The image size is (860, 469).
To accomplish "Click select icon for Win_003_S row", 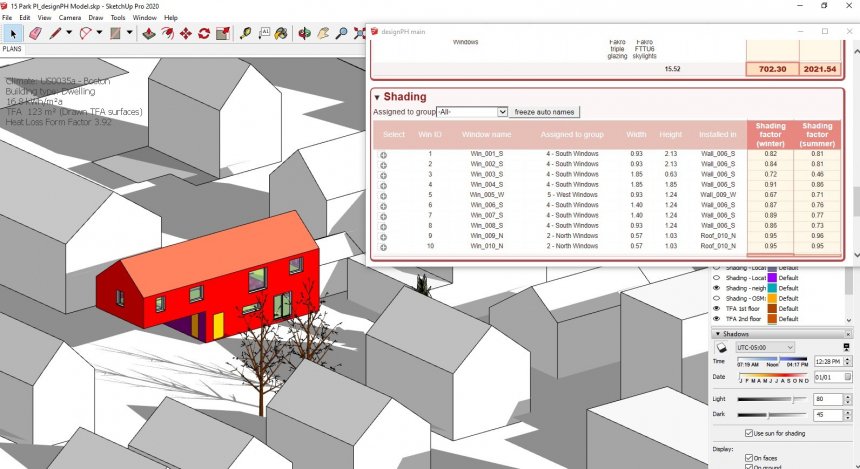I will (383, 176).
